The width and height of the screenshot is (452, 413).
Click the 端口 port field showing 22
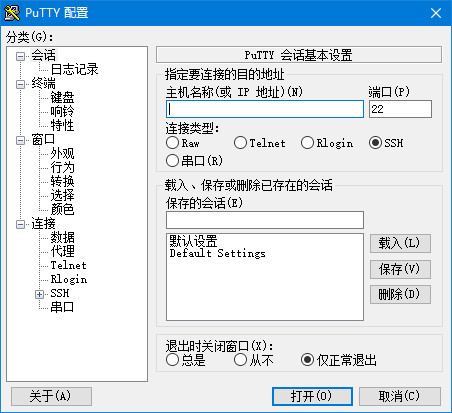(400, 109)
